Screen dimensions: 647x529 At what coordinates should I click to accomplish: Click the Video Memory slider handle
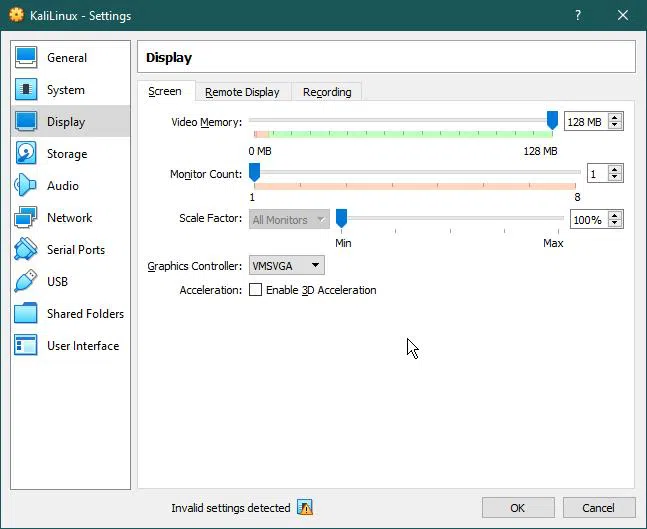552,120
